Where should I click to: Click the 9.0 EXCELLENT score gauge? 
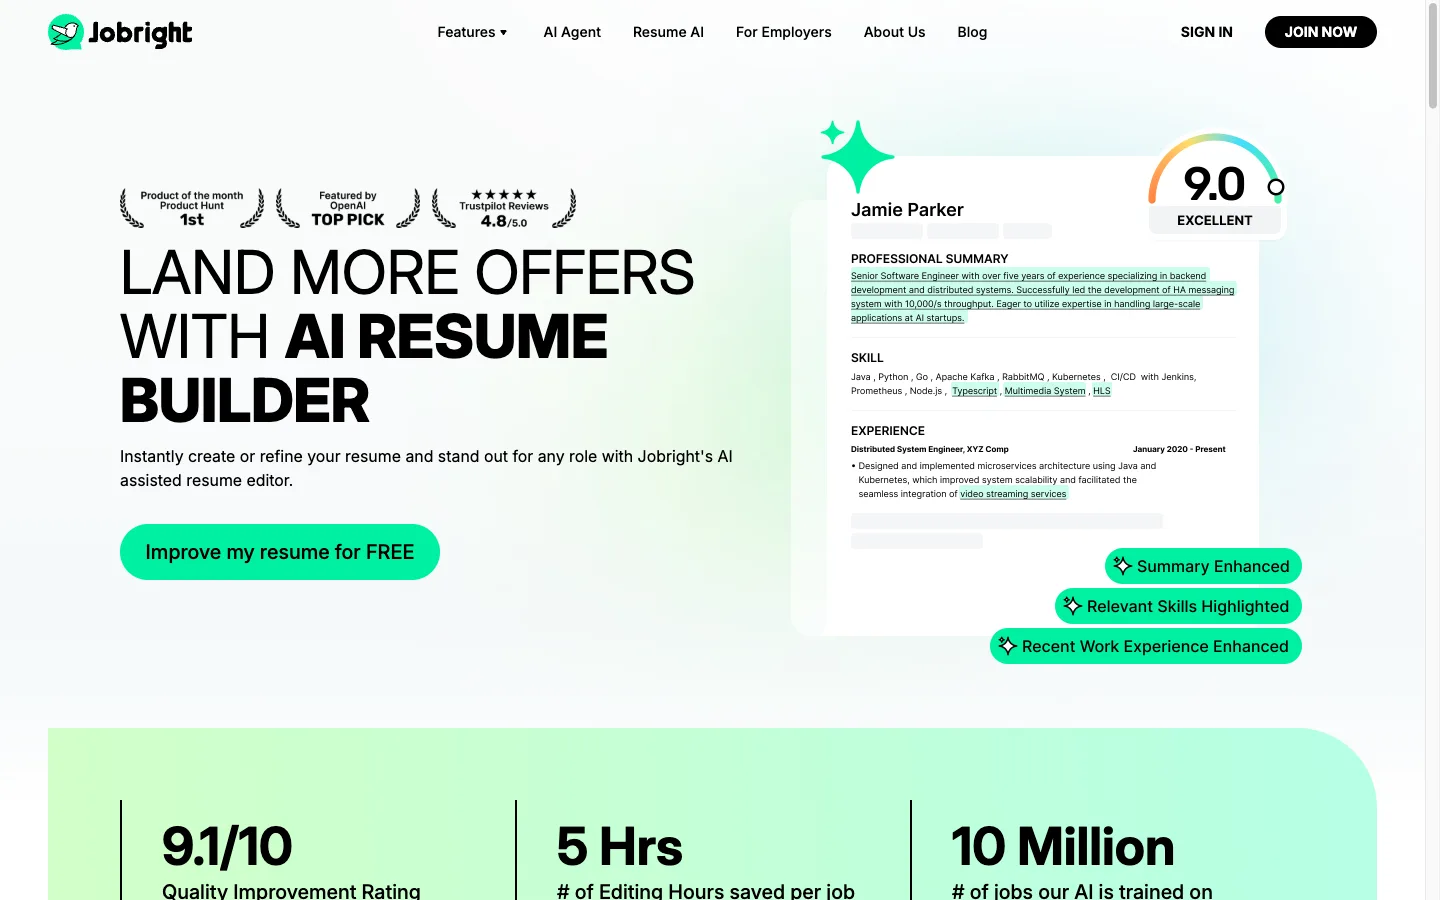point(1215,184)
